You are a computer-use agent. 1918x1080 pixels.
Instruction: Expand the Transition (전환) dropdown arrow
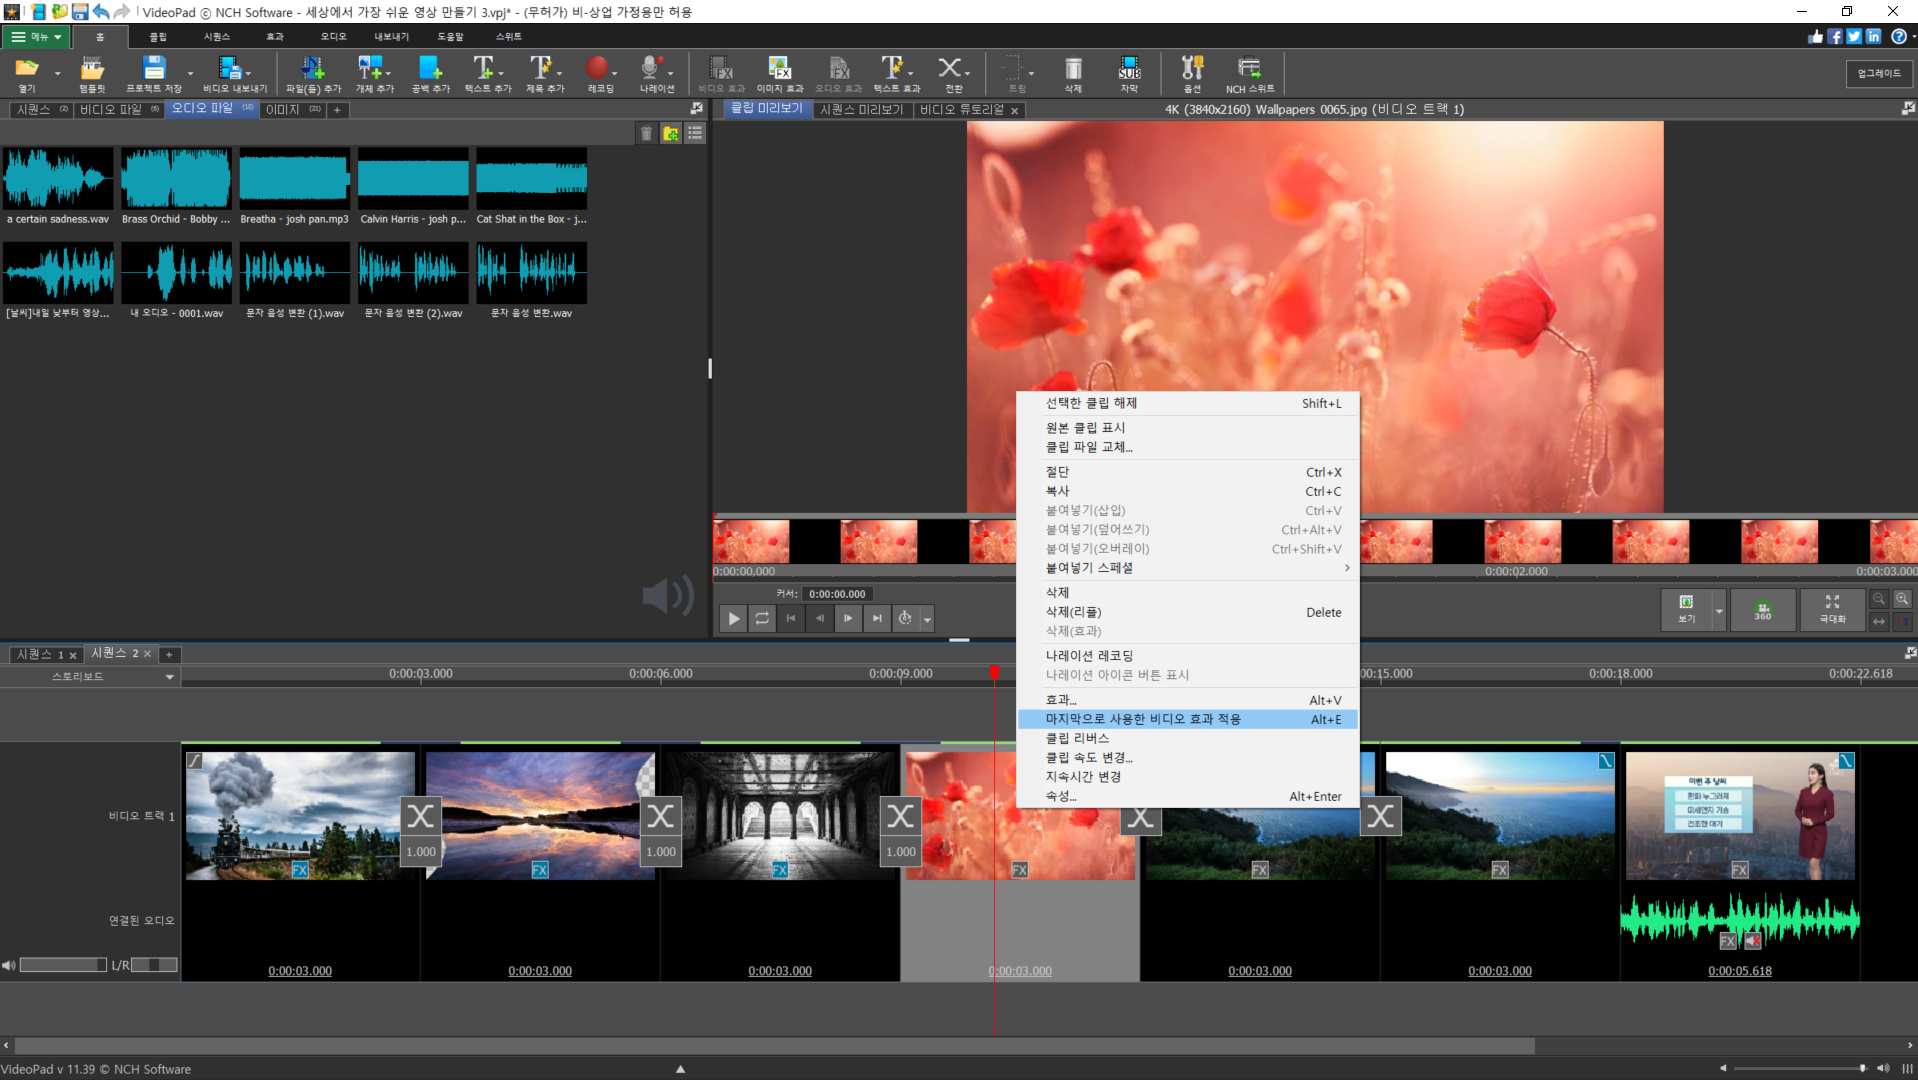[x=968, y=73]
